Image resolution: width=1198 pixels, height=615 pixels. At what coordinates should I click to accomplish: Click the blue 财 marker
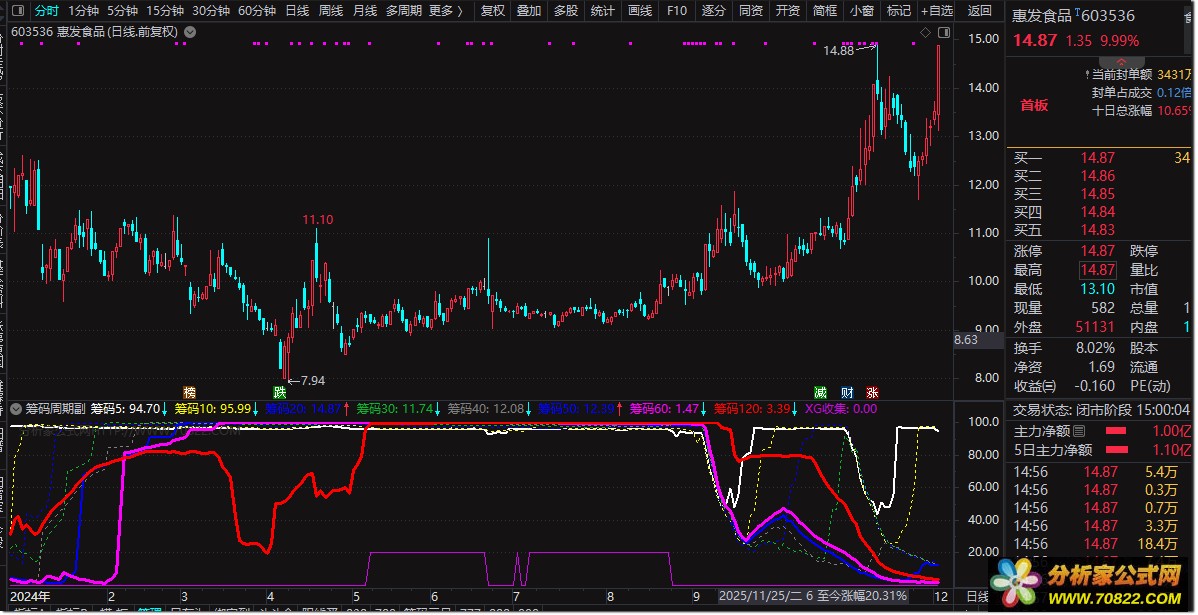click(x=847, y=393)
